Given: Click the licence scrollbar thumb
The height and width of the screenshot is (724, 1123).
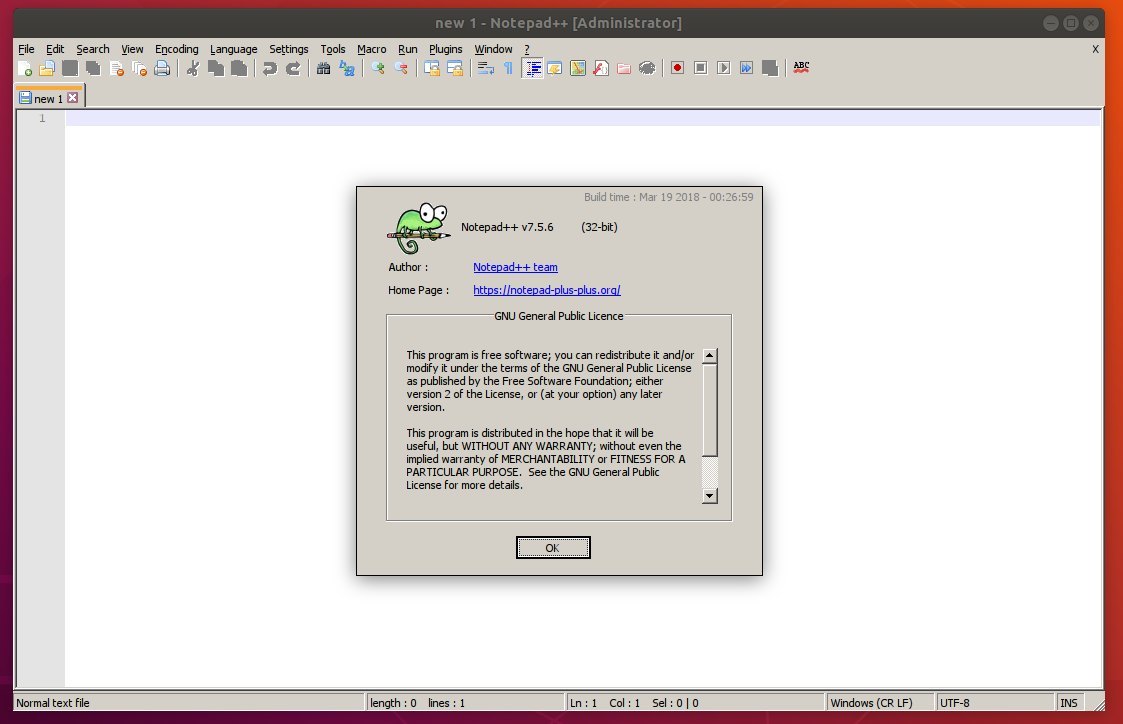Looking at the screenshot, I should [710, 410].
